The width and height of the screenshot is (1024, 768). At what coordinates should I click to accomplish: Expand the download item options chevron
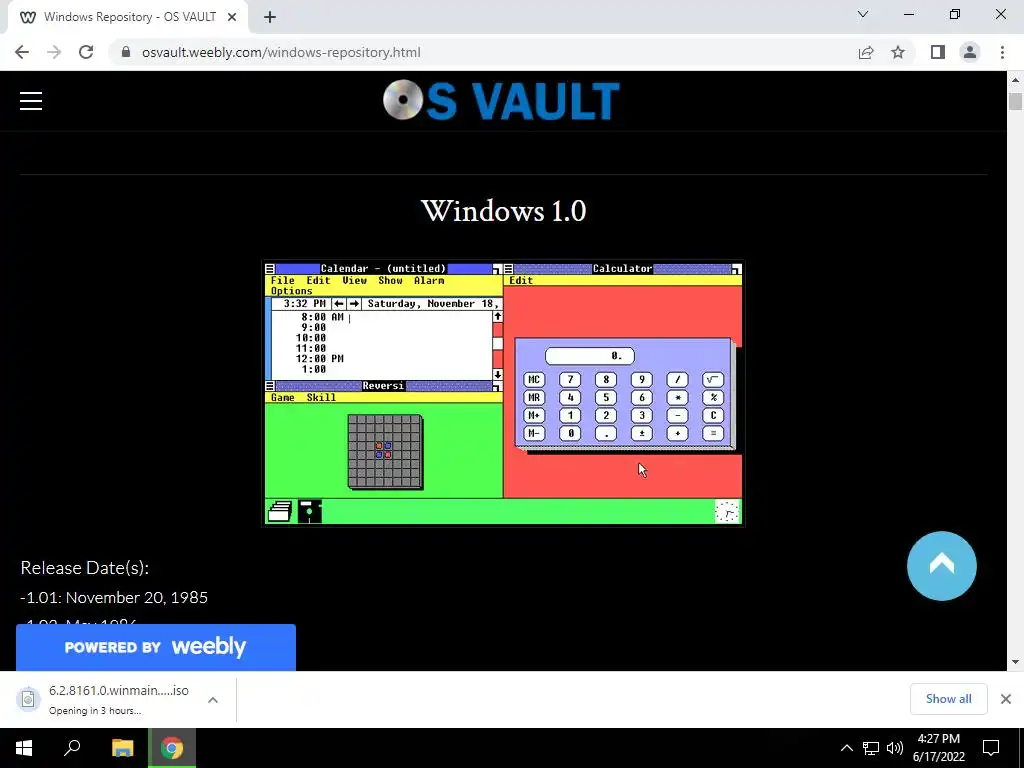(x=213, y=699)
